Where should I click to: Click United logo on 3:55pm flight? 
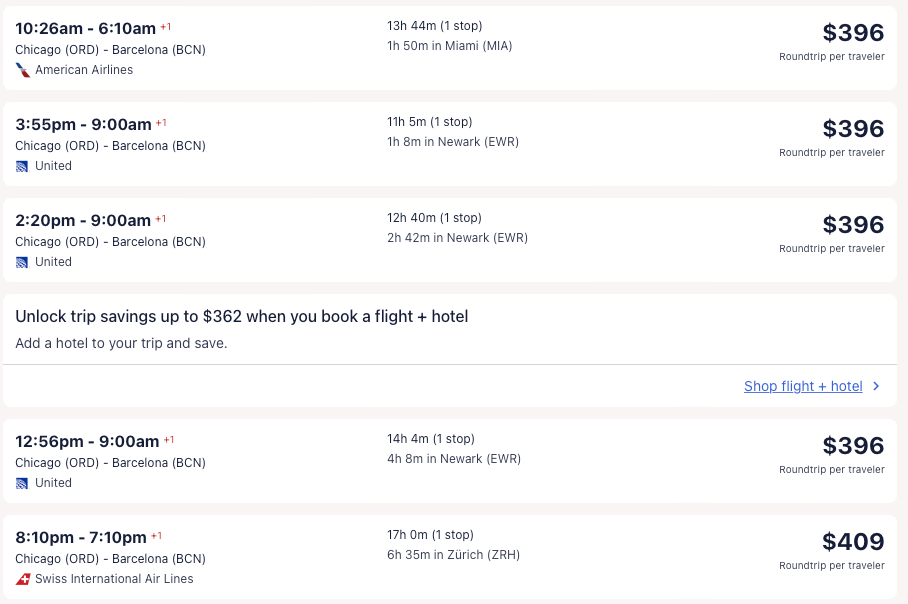pos(22,166)
